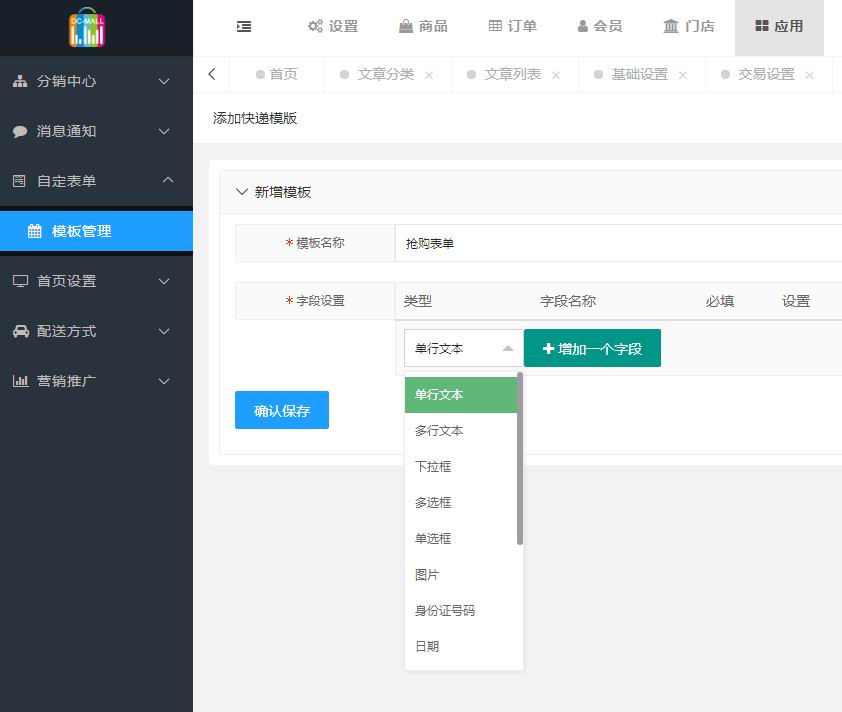This screenshot has width=842, height=712.
Task: Close the 基础设置 tab
Action: 683,75
